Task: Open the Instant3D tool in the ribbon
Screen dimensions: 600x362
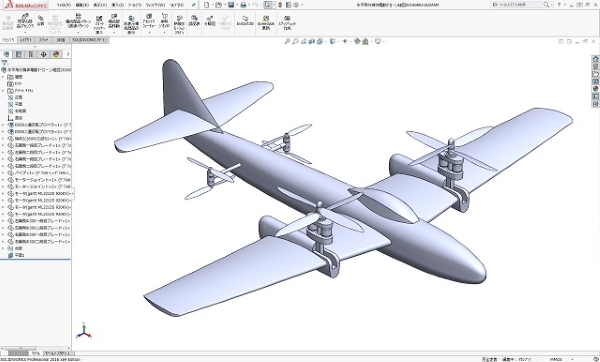Action: (245, 21)
